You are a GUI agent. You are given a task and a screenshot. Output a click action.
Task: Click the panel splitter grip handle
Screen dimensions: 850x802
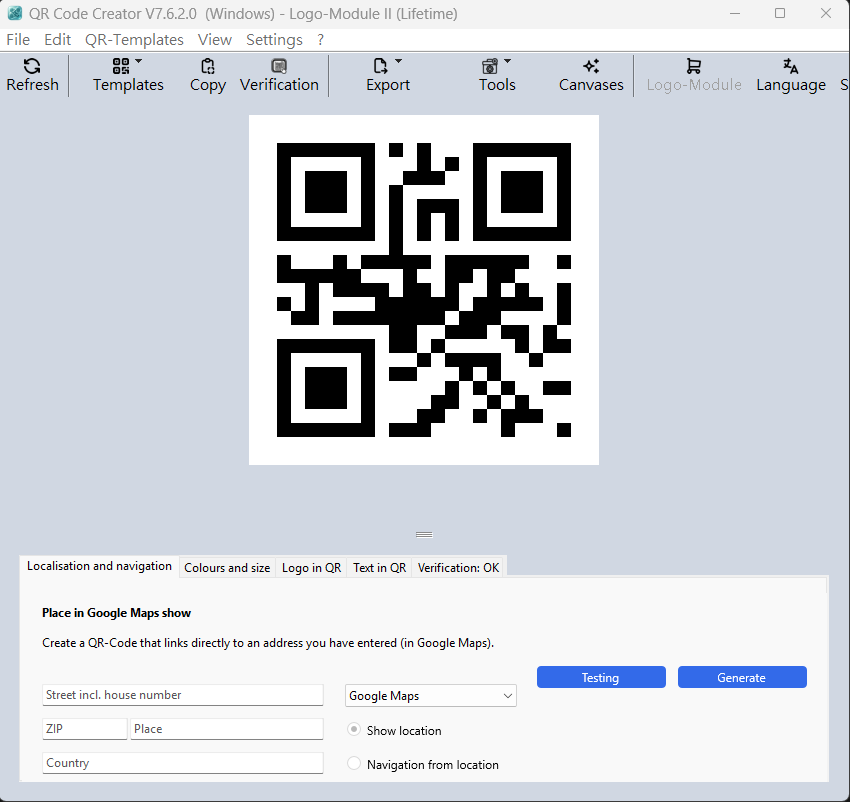424,535
